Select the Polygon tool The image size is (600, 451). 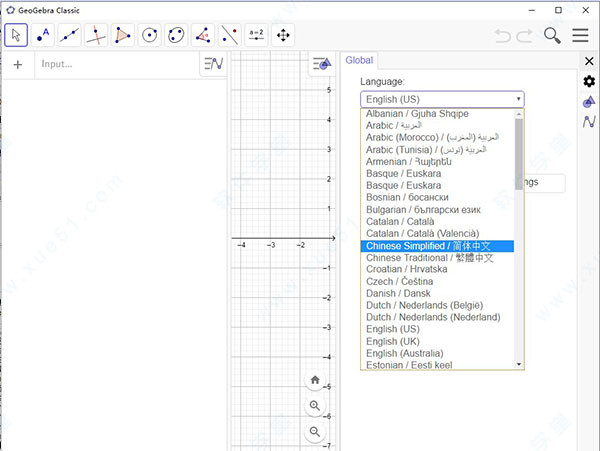[x=123, y=35]
